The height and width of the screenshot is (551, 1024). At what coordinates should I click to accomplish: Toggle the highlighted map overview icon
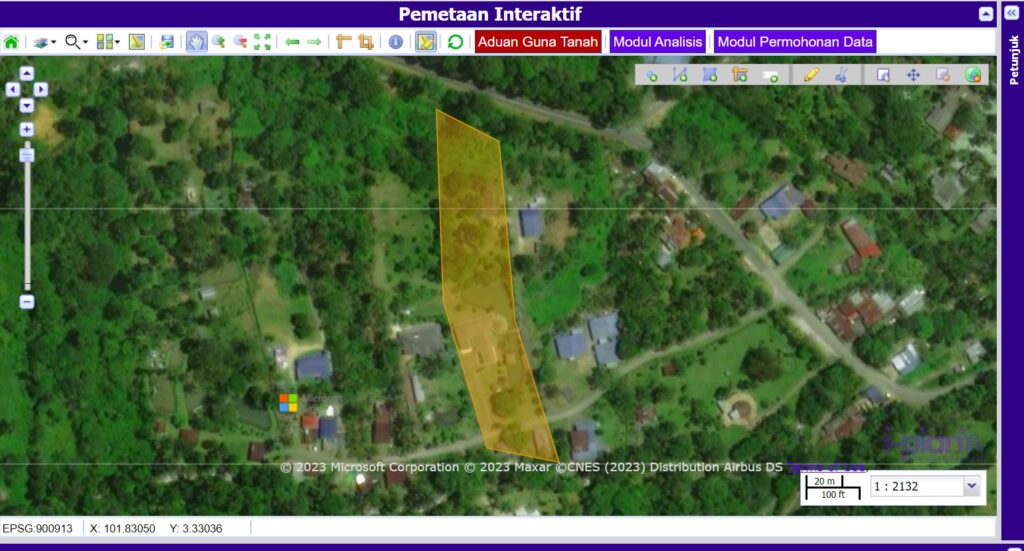click(425, 42)
